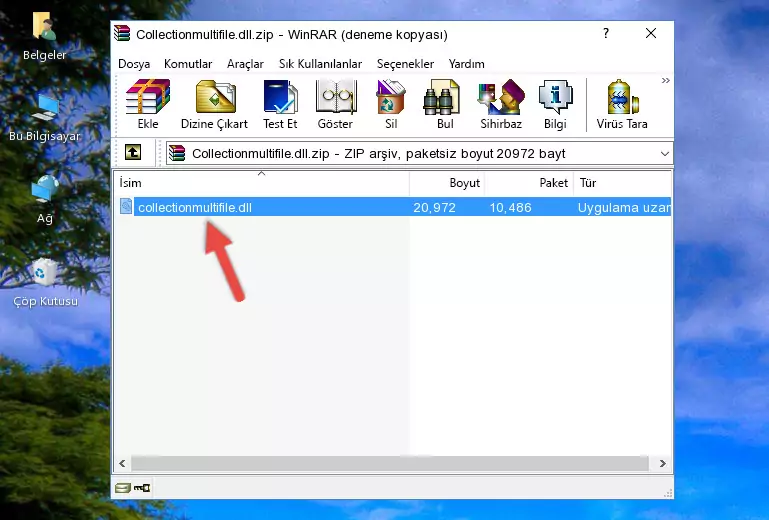Show archive Bilgi information

click(555, 104)
